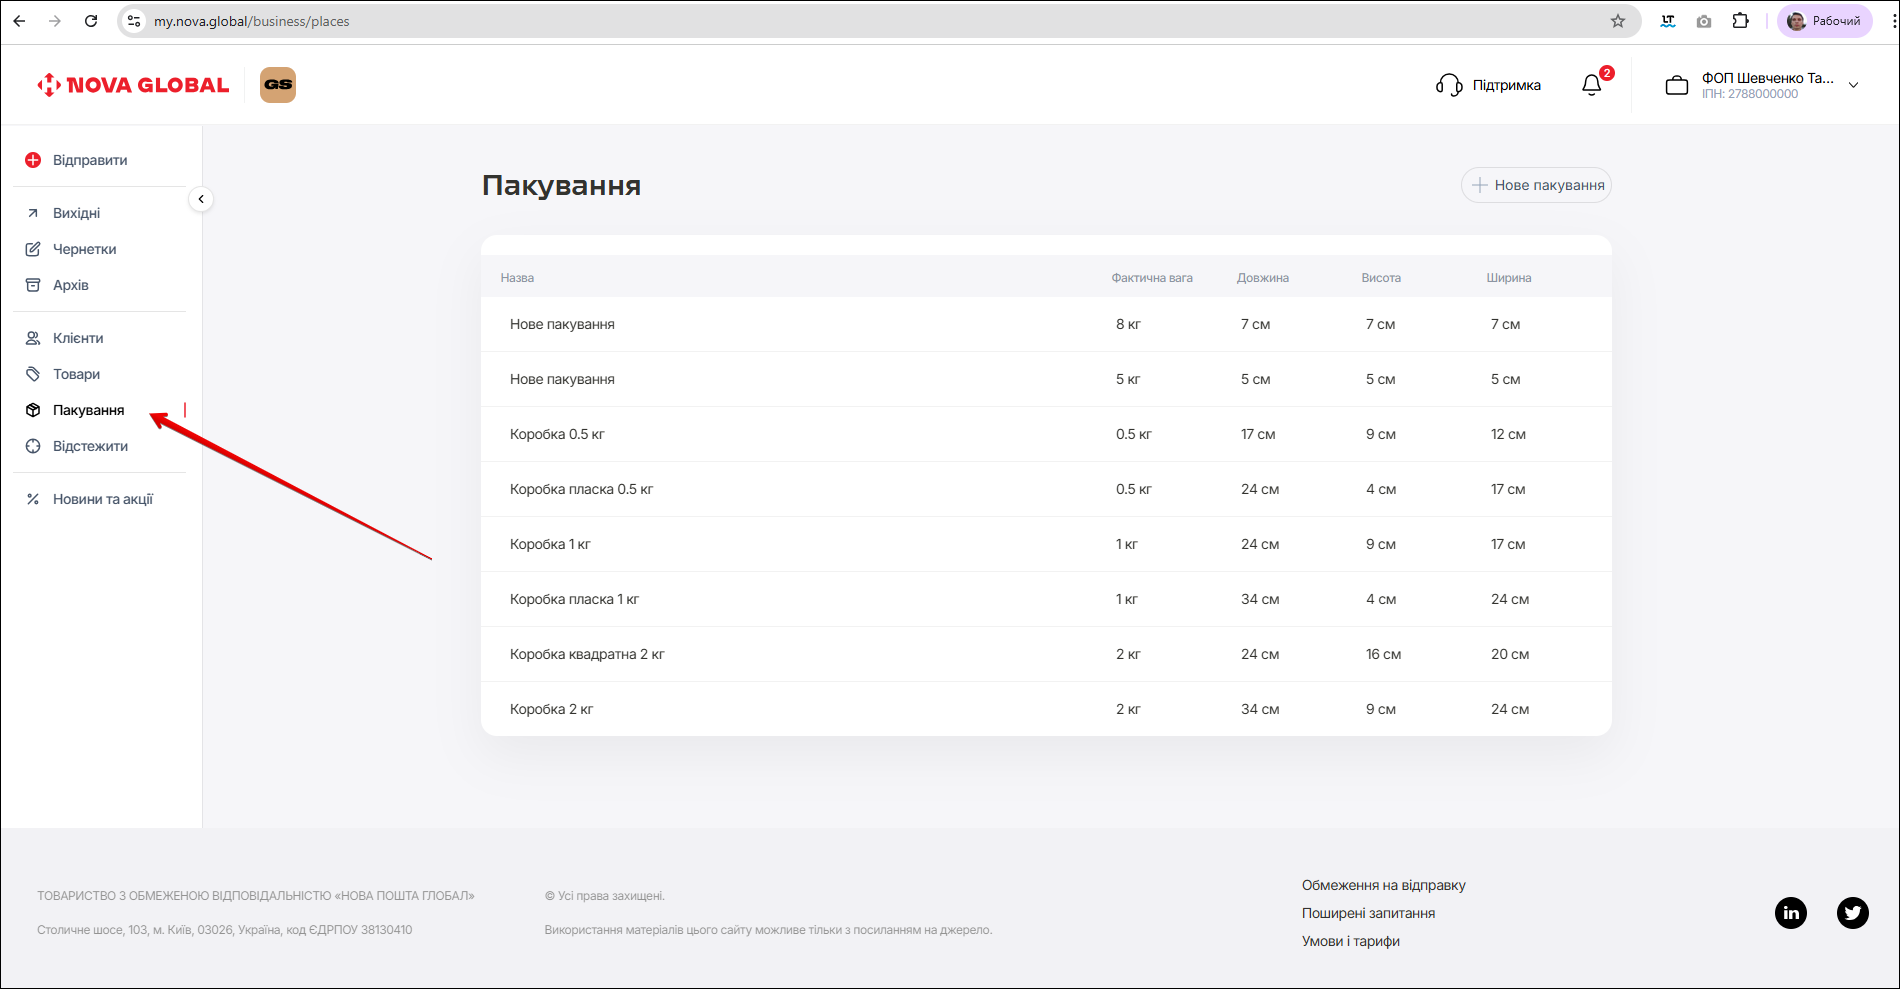Click the address bar URL
This screenshot has width=1900, height=989.
pyautogui.click(x=252, y=21)
